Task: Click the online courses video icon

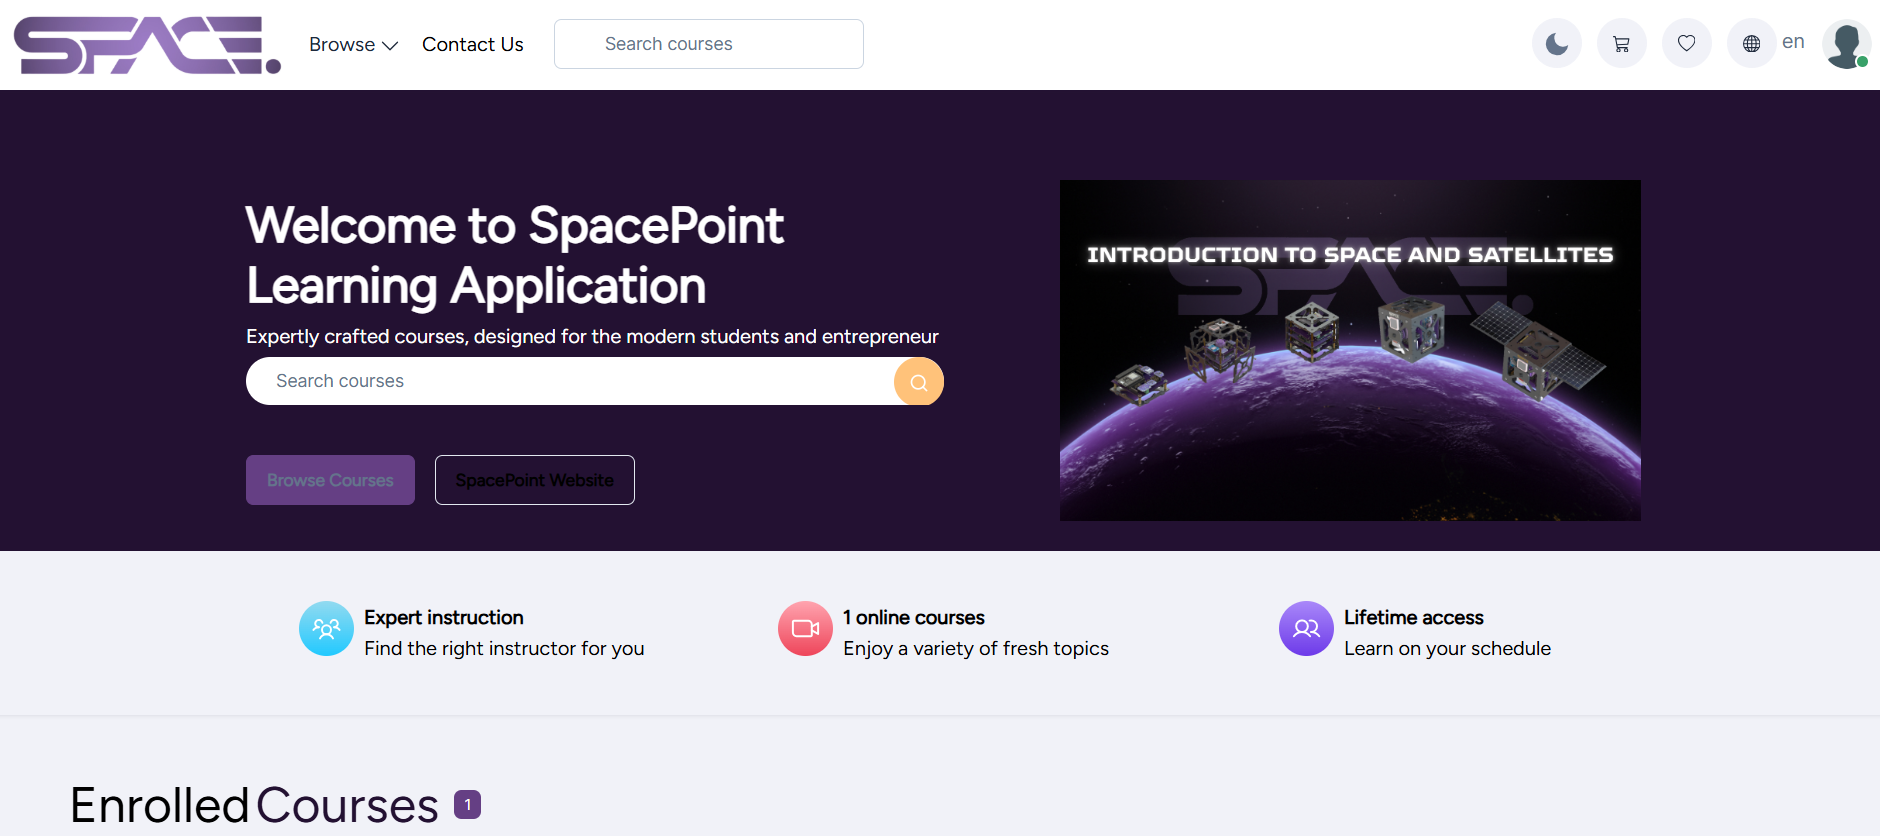Action: [805, 629]
